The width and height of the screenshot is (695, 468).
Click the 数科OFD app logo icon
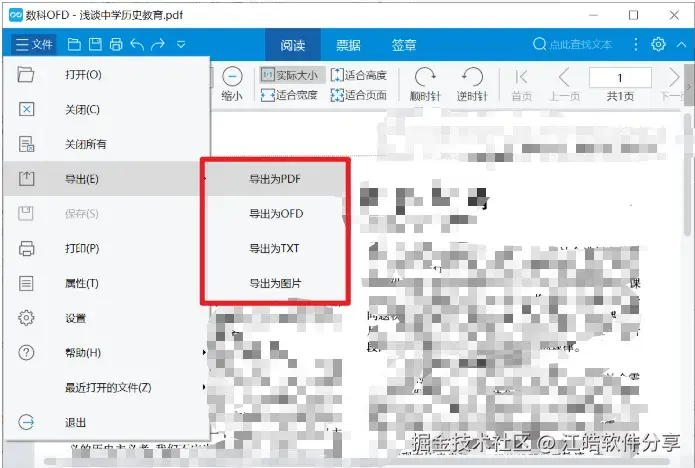16,15
